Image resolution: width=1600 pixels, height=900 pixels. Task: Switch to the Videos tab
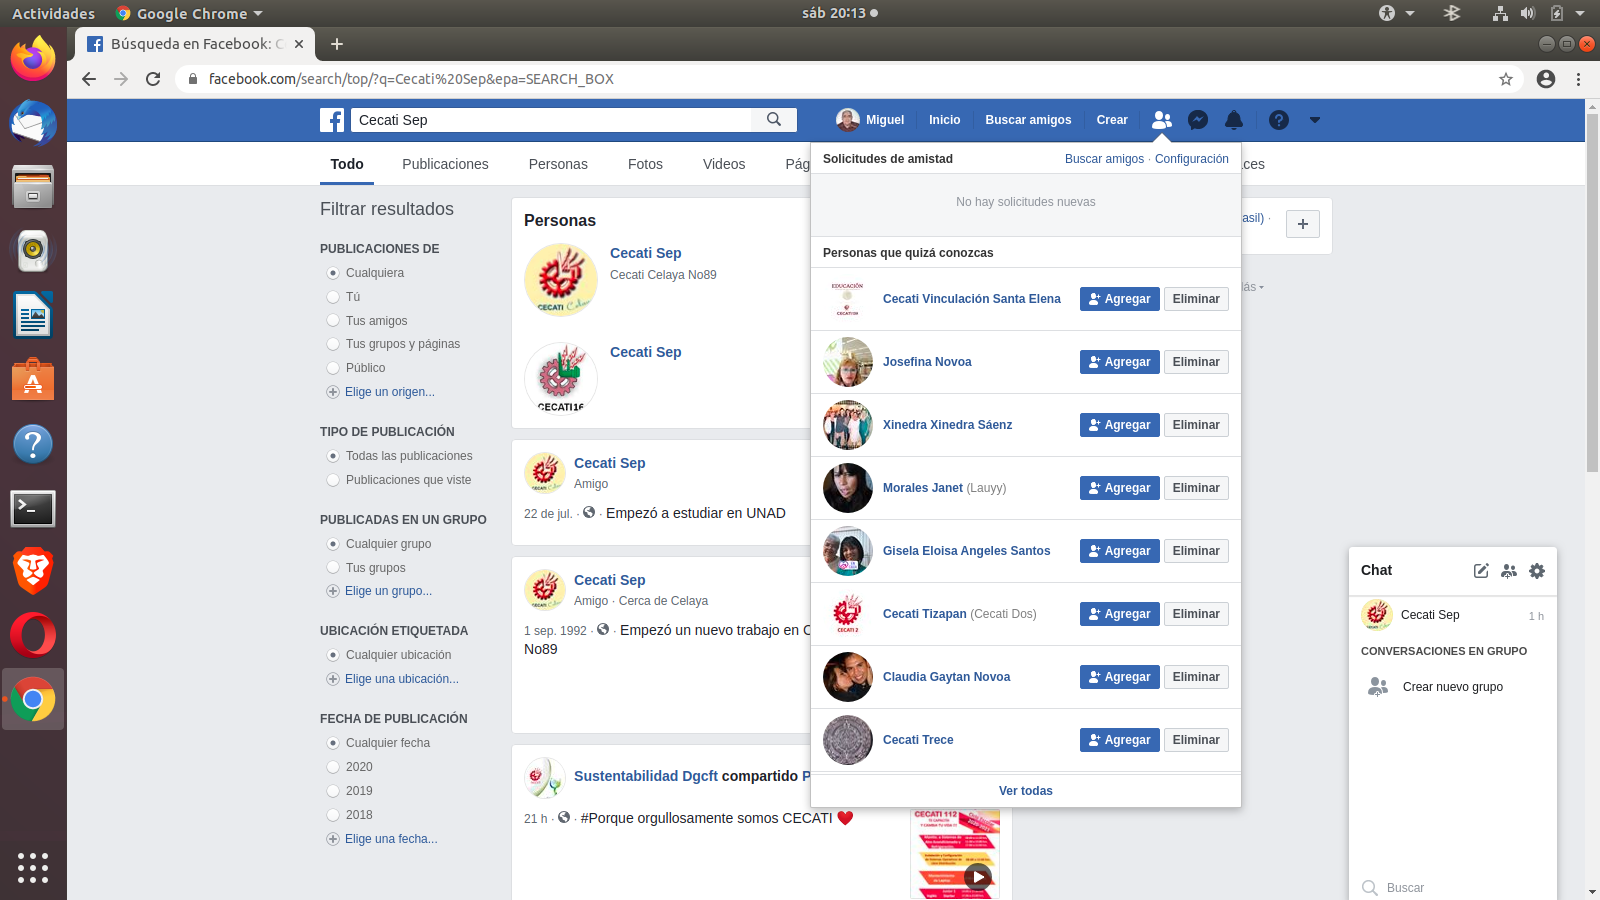724,164
